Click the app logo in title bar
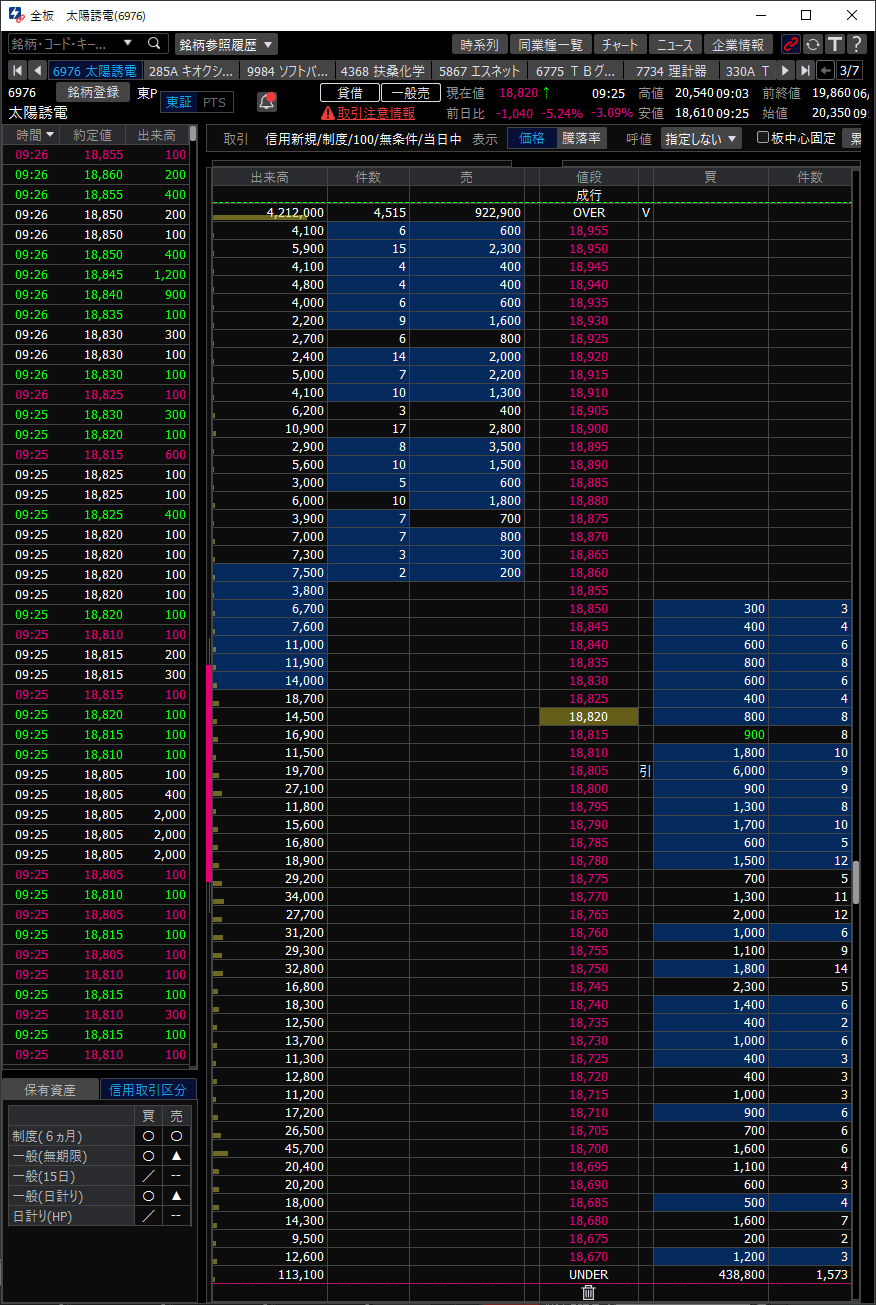Image resolution: width=876 pixels, height=1305 pixels. (16, 15)
